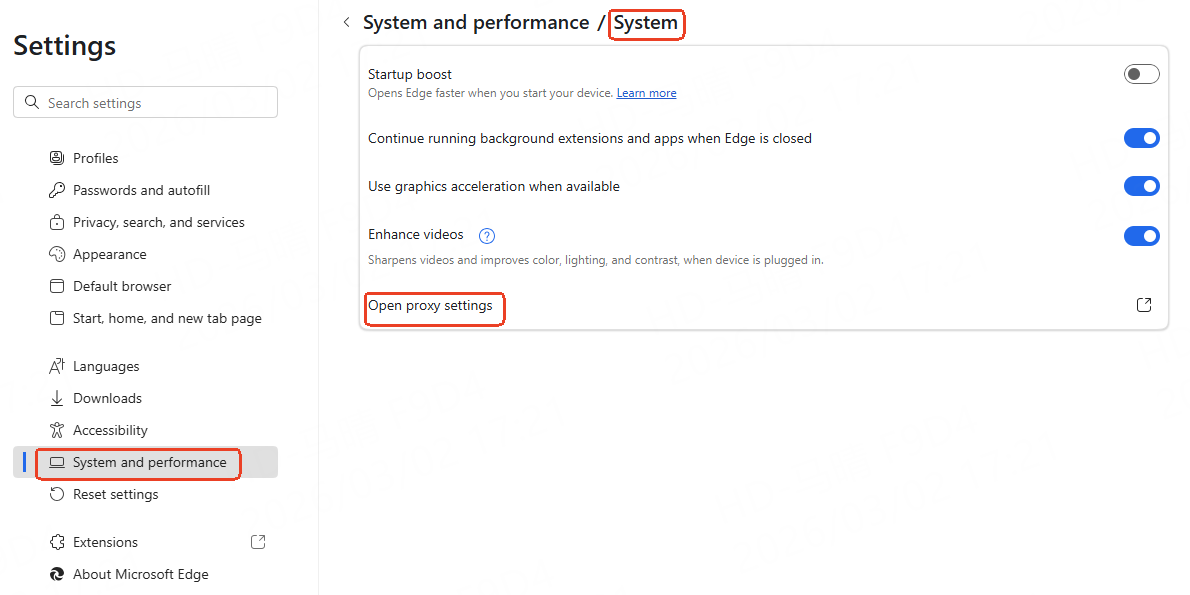The image size is (1190, 595).
Task: Click the Accessibility figure icon
Action: click(x=56, y=430)
